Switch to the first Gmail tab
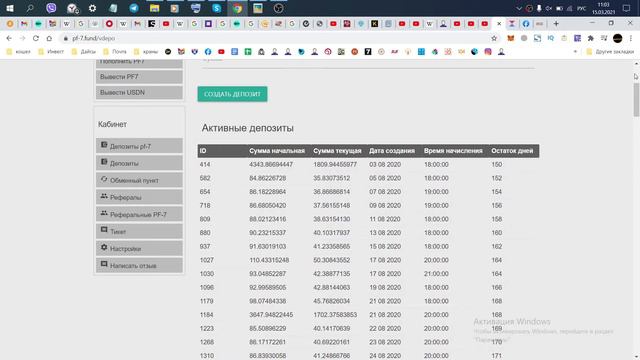The image size is (640, 360). coord(24,24)
